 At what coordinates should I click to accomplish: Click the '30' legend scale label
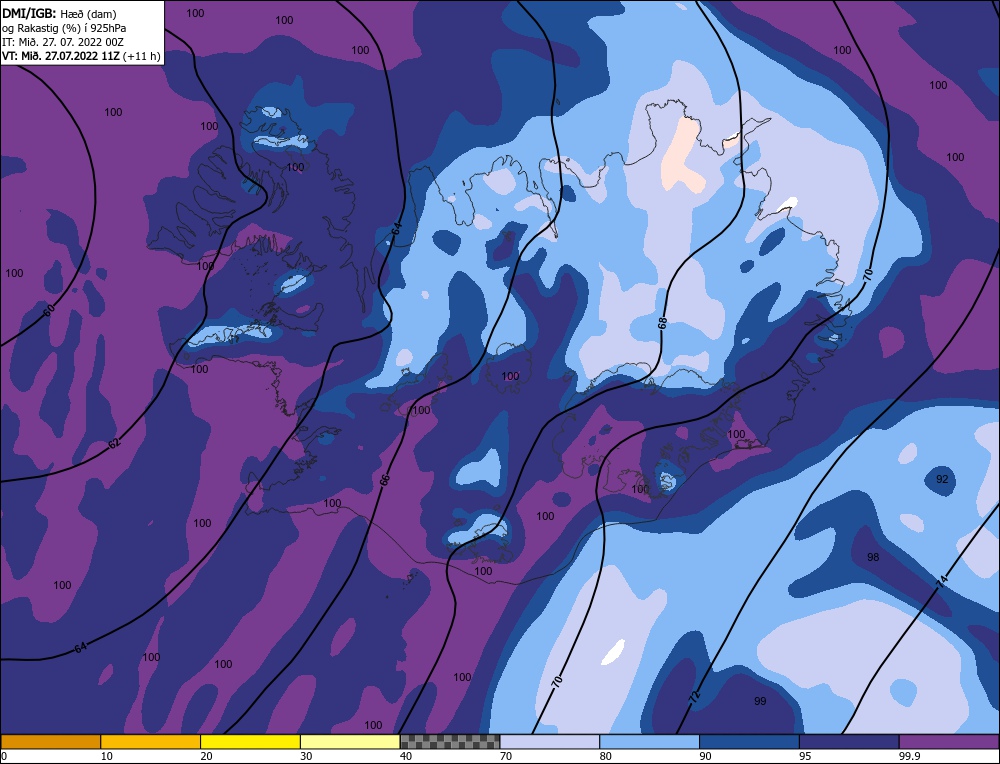point(306,756)
